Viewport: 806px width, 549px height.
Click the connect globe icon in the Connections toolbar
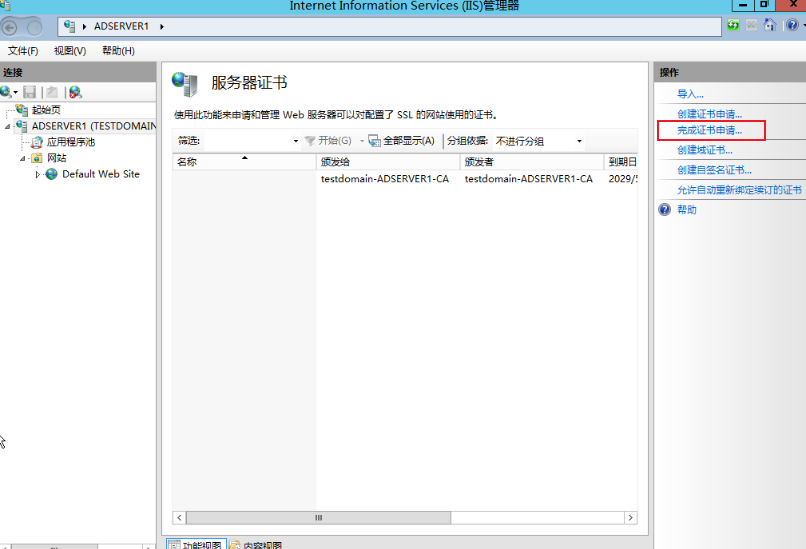[6, 92]
